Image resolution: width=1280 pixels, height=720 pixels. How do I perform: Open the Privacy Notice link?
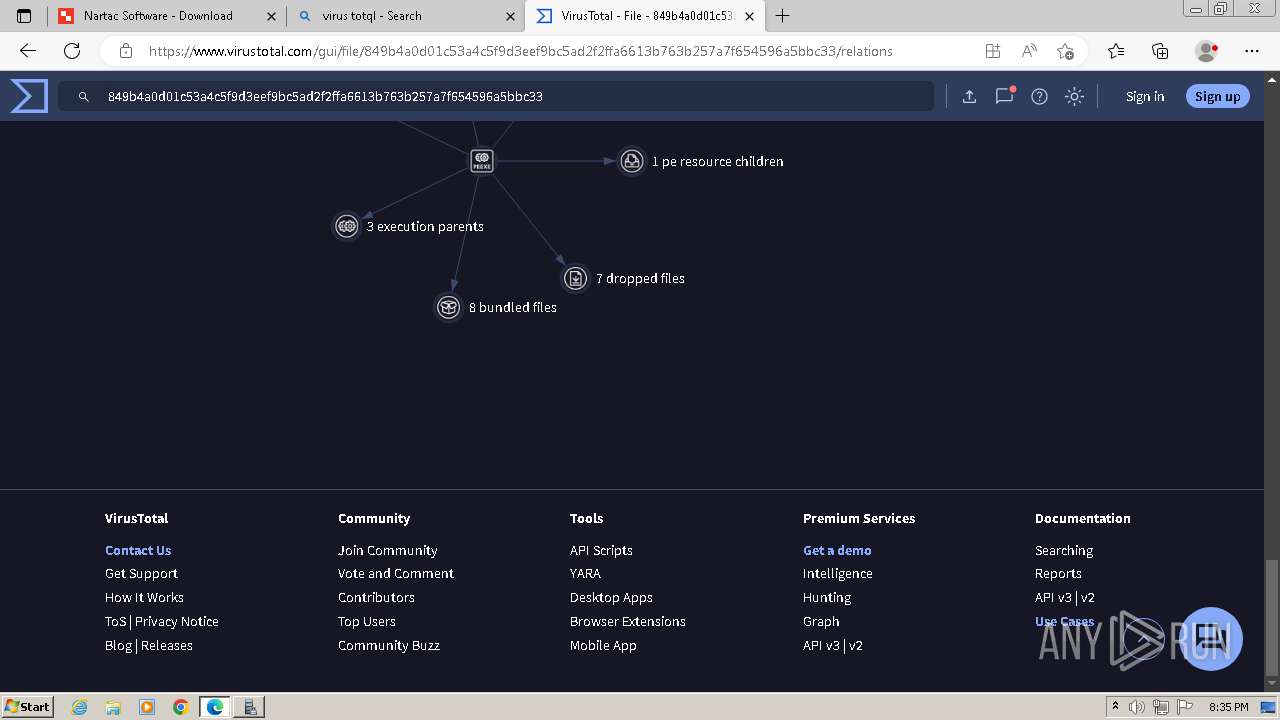[177, 621]
